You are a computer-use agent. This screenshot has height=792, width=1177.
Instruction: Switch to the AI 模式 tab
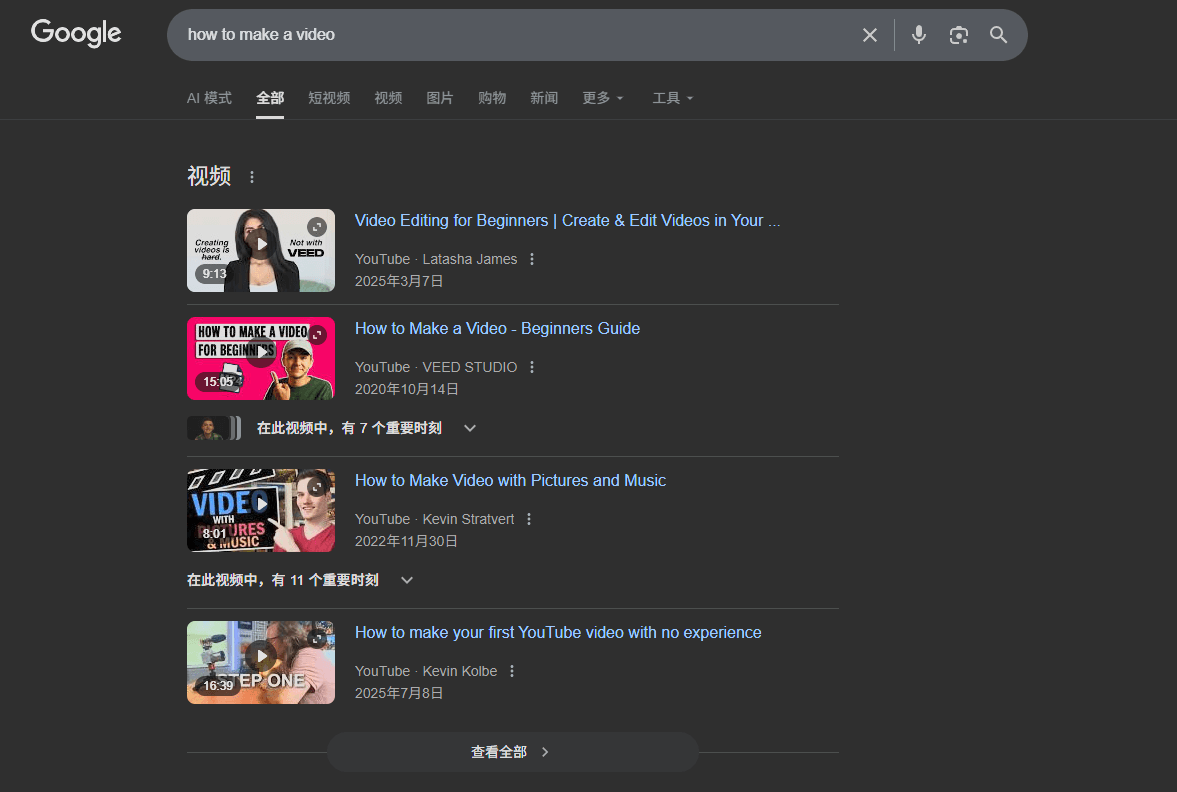point(209,98)
